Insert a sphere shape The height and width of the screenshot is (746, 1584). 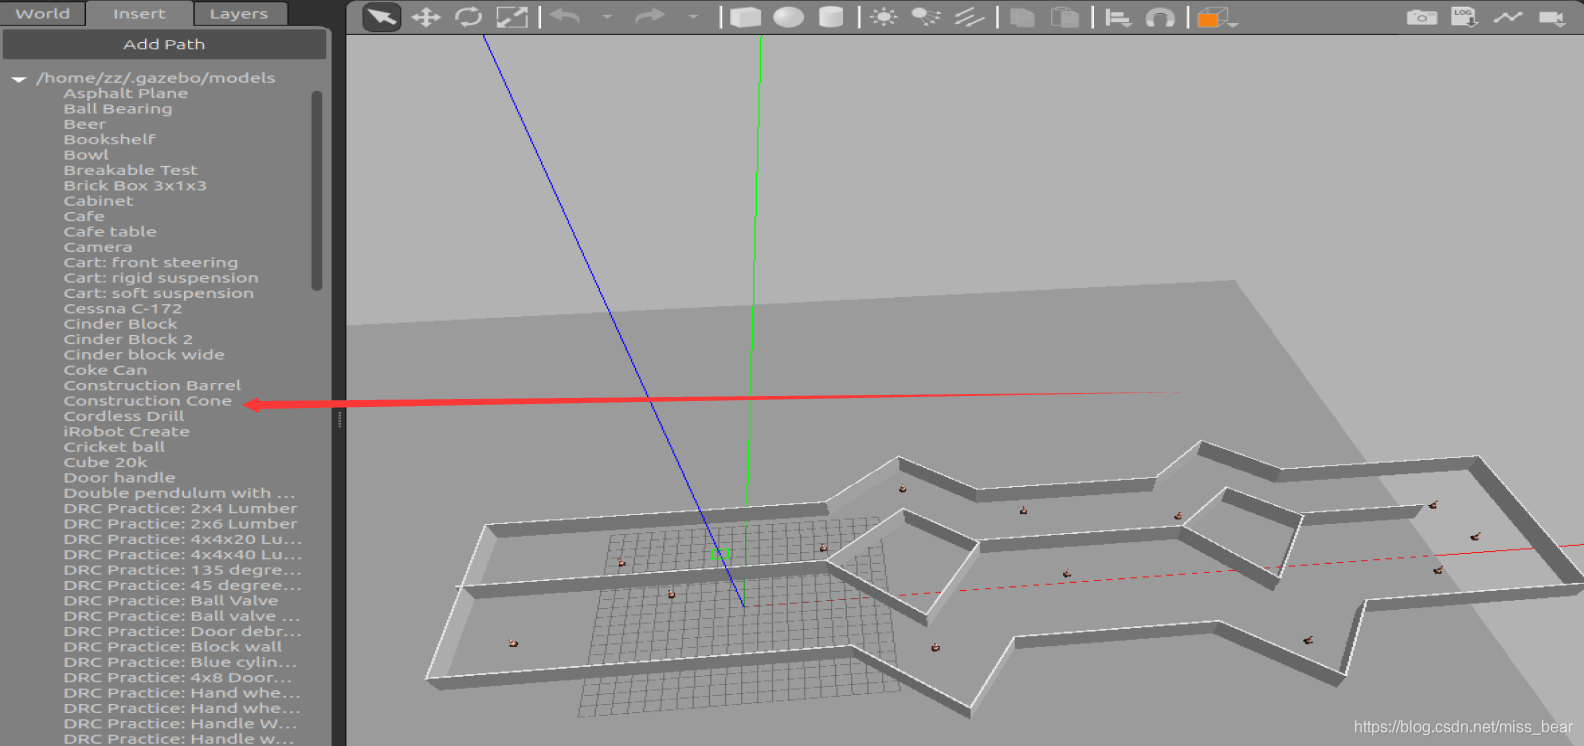tap(788, 17)
